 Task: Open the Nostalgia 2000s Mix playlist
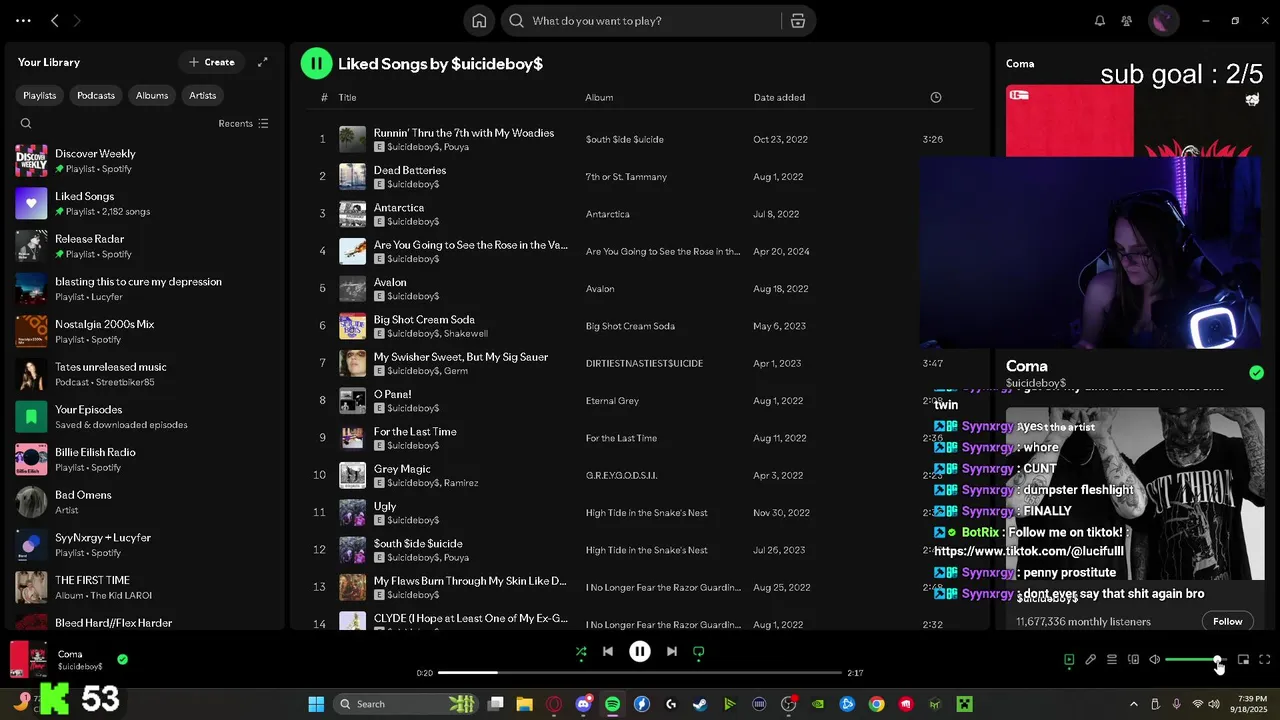pos(145,331)
